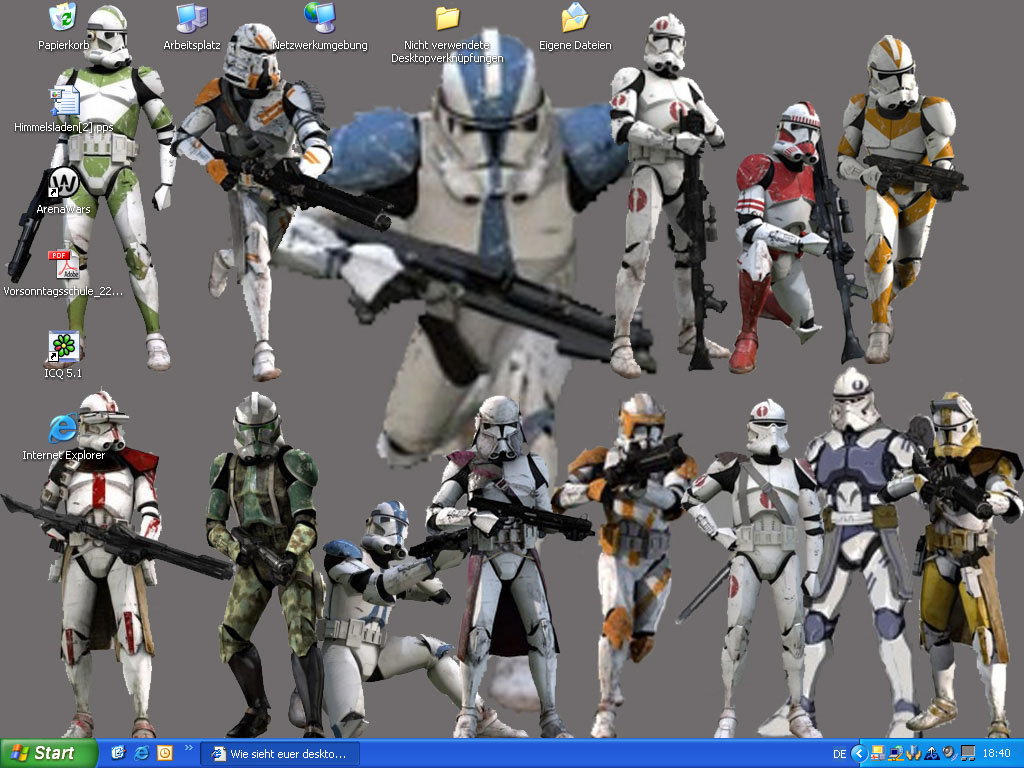Expand the Quick Launch overflow chevron
The image size is (1024, 768).
click(x=189, y=748)
